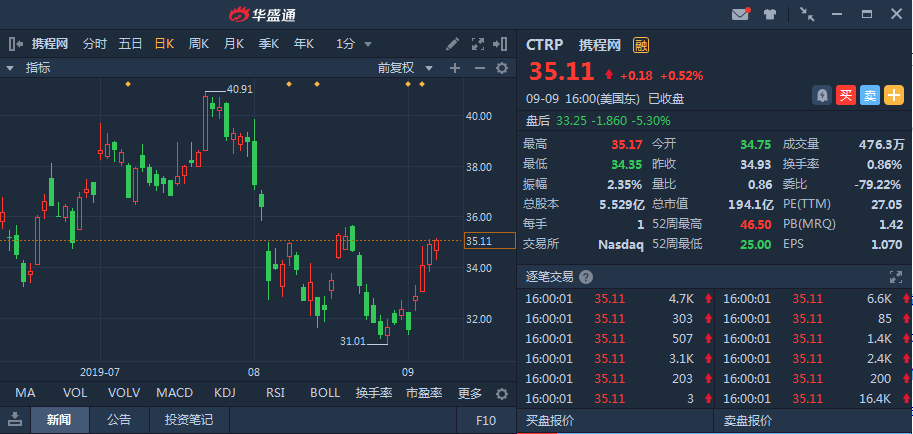The height and width of the screenshot is (434, 913).
Task: Switch to 五日 chart tab
Action: [x=130, y=44]
